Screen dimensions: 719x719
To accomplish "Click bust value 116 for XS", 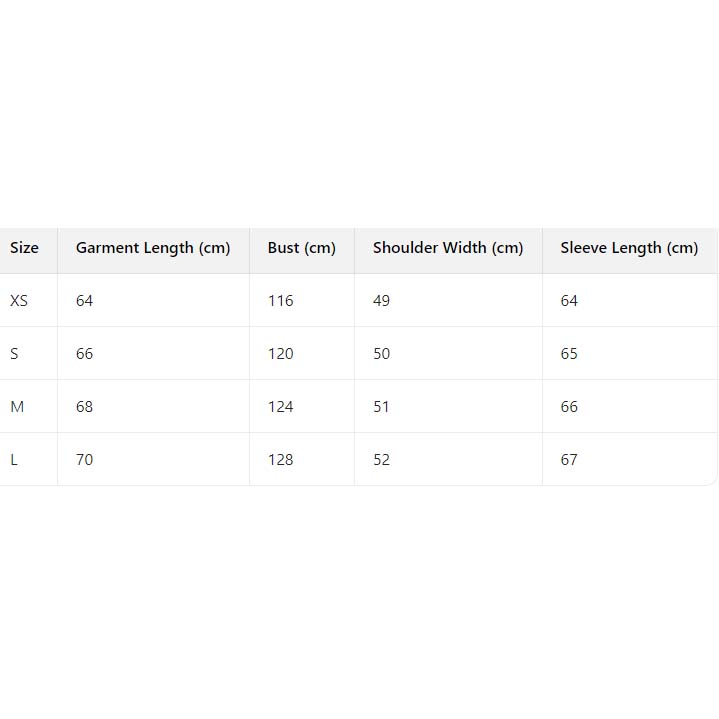I will [281, 301].
